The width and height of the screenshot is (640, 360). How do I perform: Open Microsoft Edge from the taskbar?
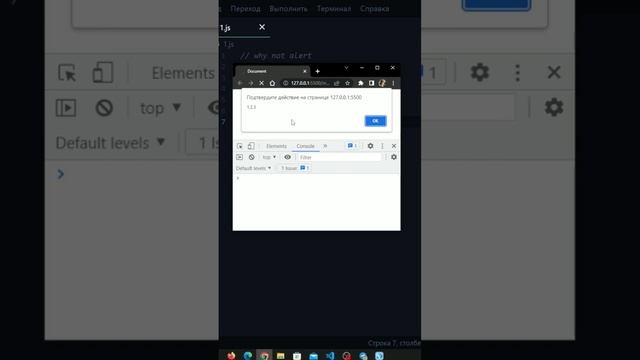click(x=247, y=356)
